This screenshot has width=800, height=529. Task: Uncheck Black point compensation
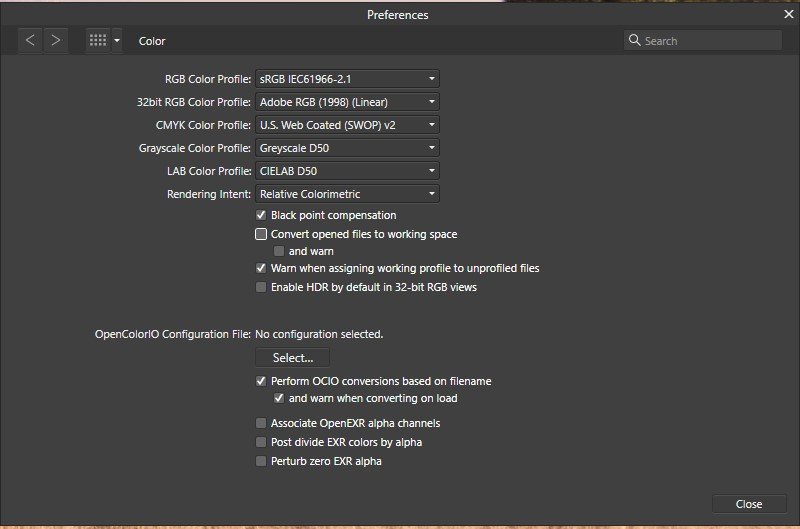click(261, 215)
